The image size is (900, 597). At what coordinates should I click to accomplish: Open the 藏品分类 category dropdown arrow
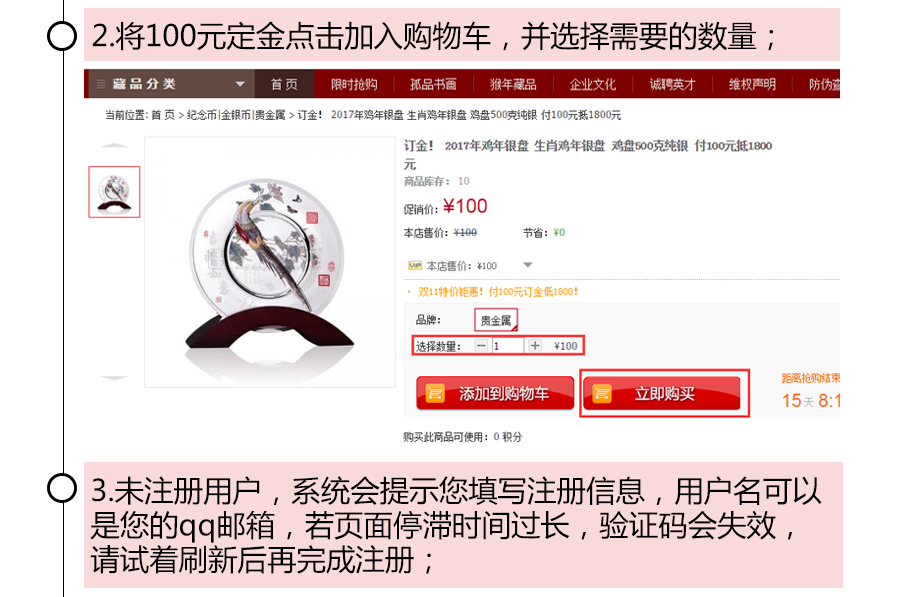tap(240, 84)
